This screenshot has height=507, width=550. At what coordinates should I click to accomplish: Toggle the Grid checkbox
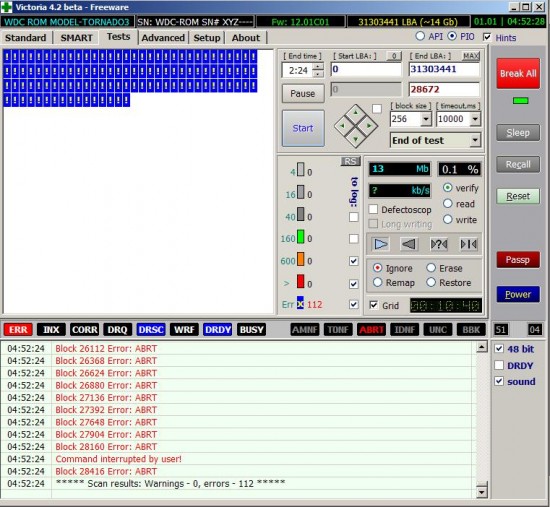(374, 305)
